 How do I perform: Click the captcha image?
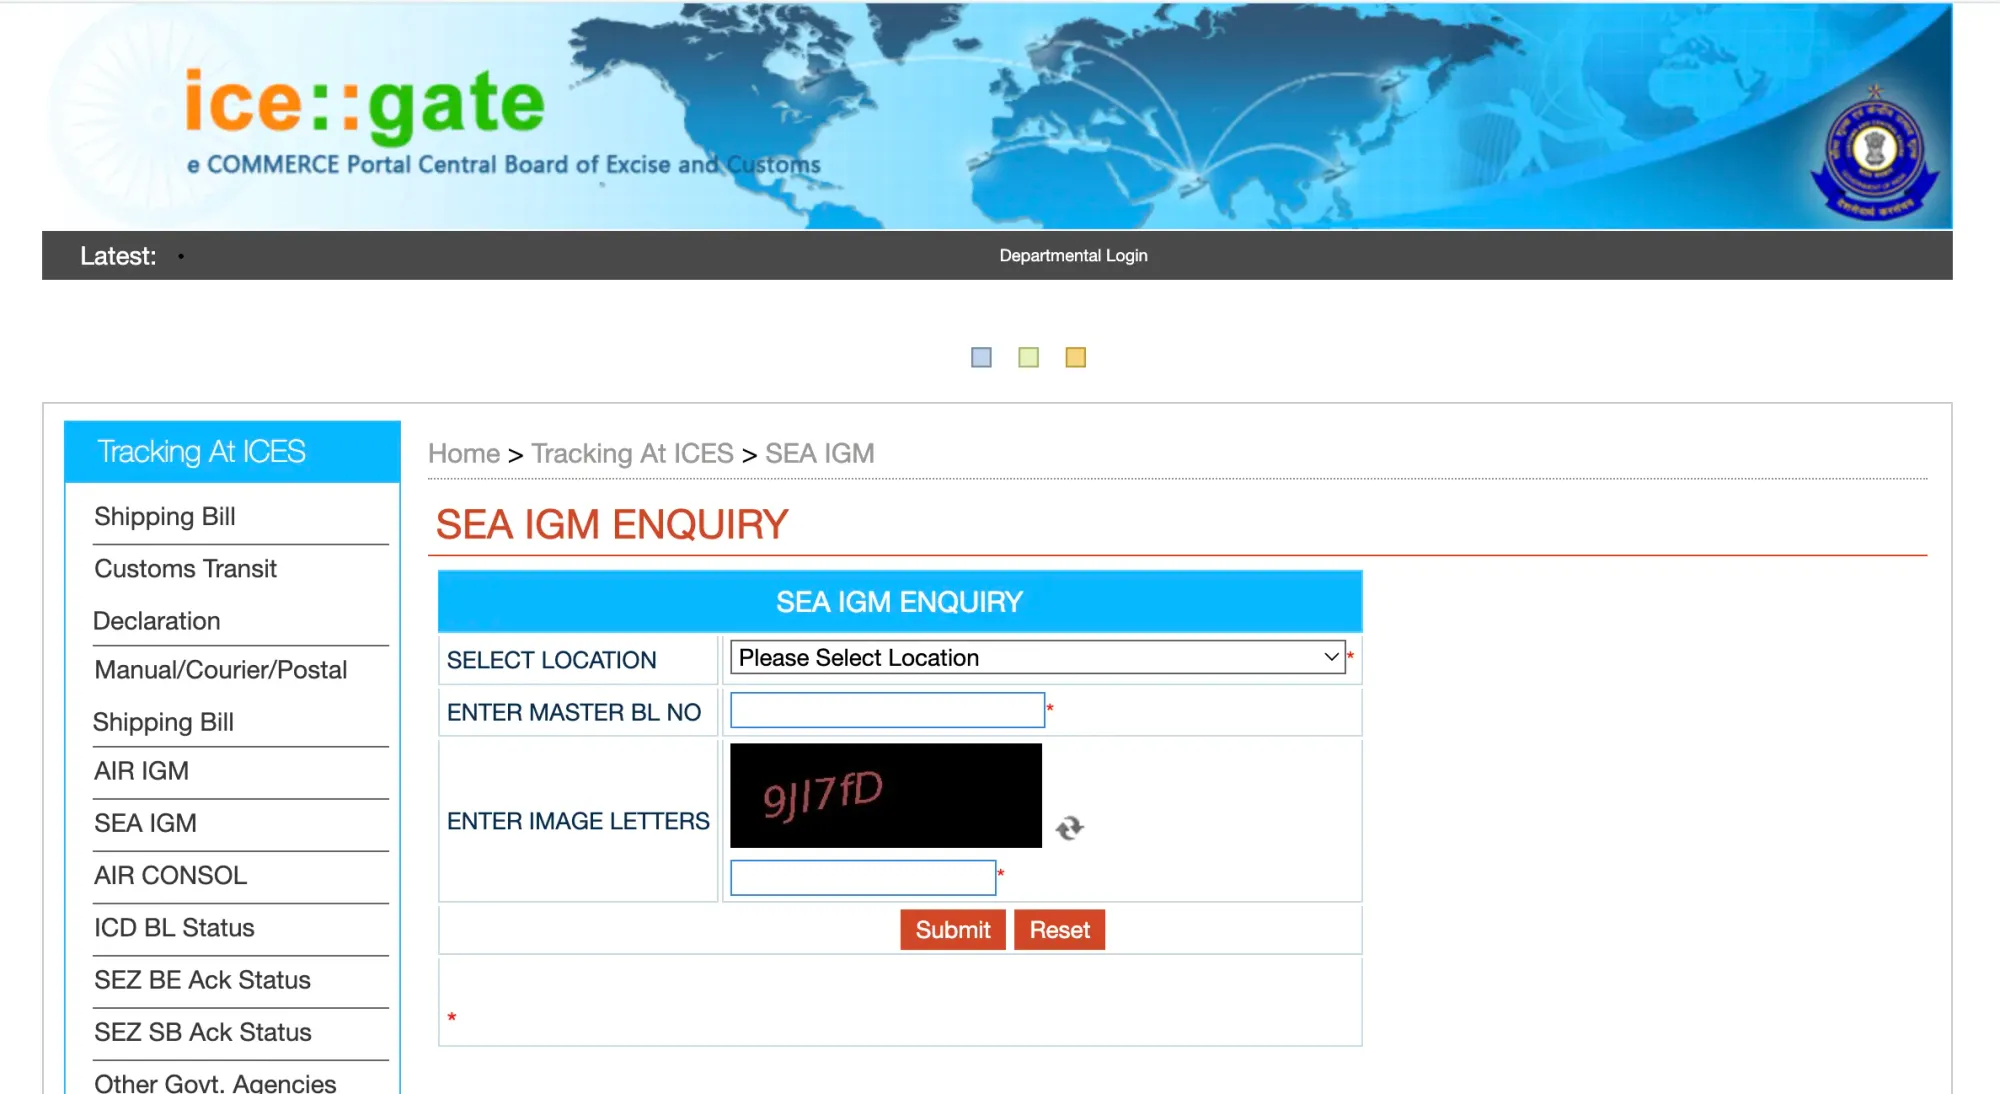885,796
